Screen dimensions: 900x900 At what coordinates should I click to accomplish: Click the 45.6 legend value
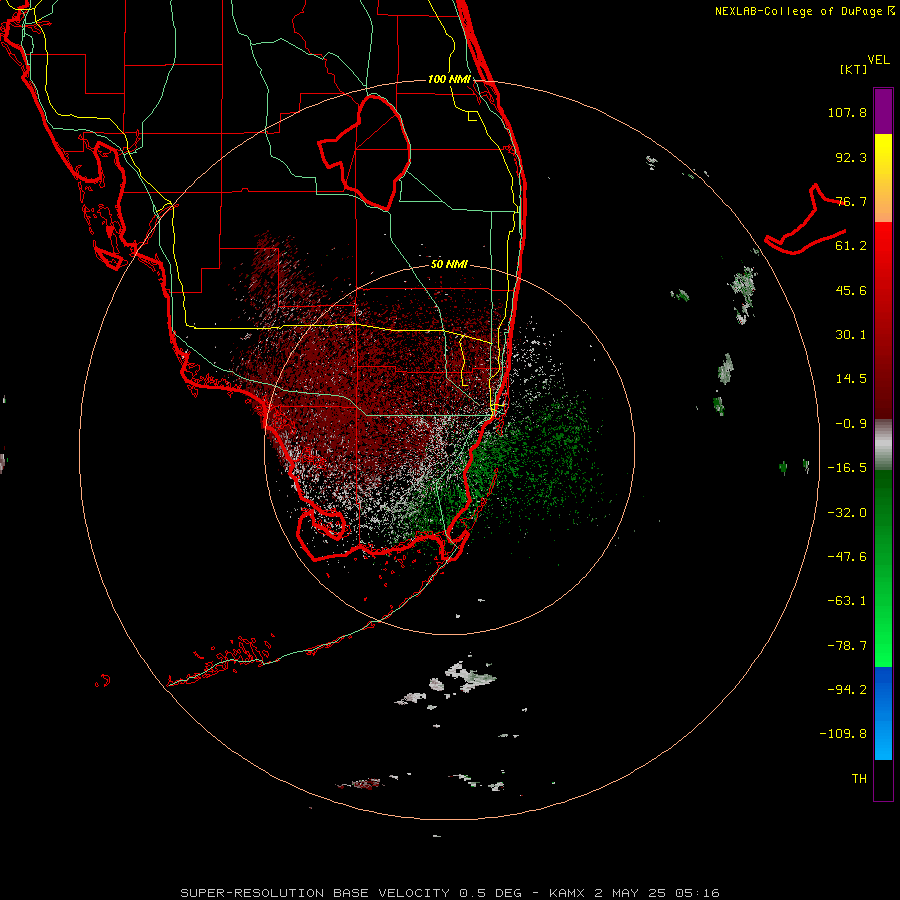851,290
